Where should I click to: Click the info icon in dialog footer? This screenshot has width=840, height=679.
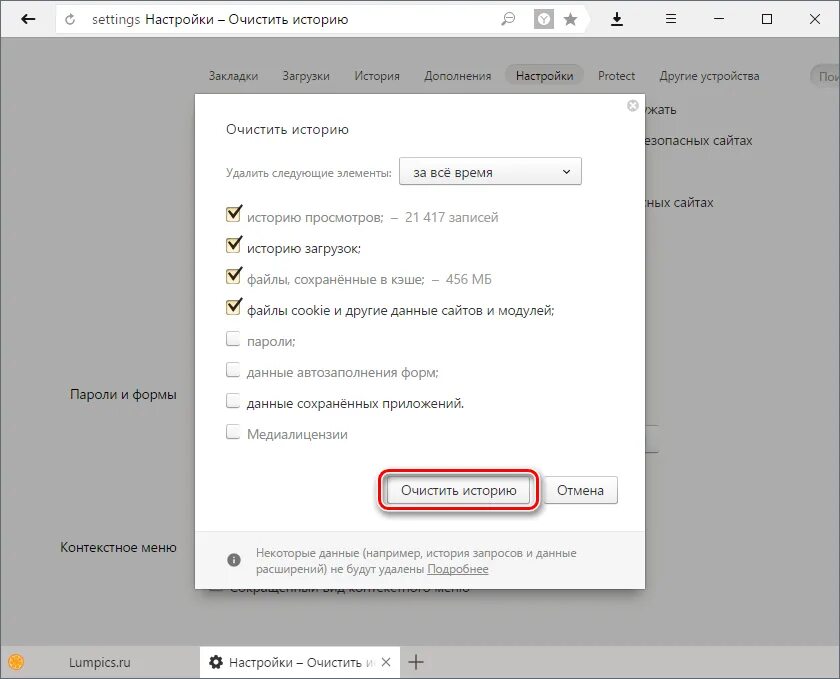coord(234,560)
